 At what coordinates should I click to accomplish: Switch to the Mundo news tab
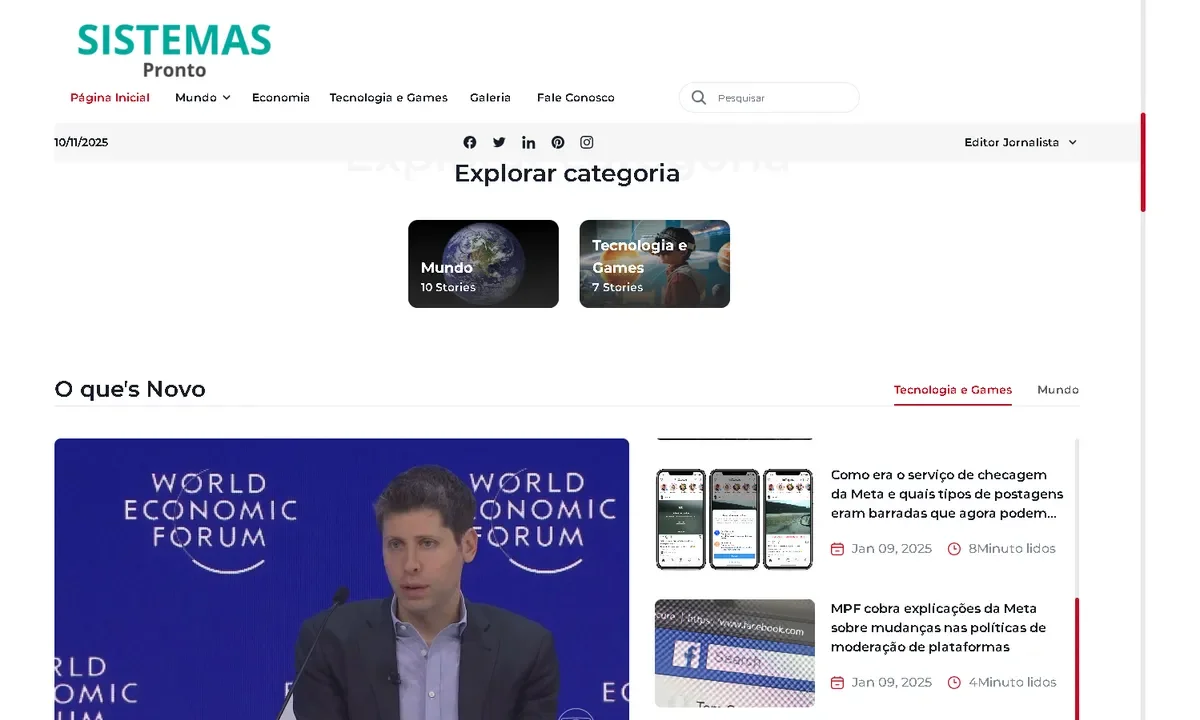tap(1057, 390)
